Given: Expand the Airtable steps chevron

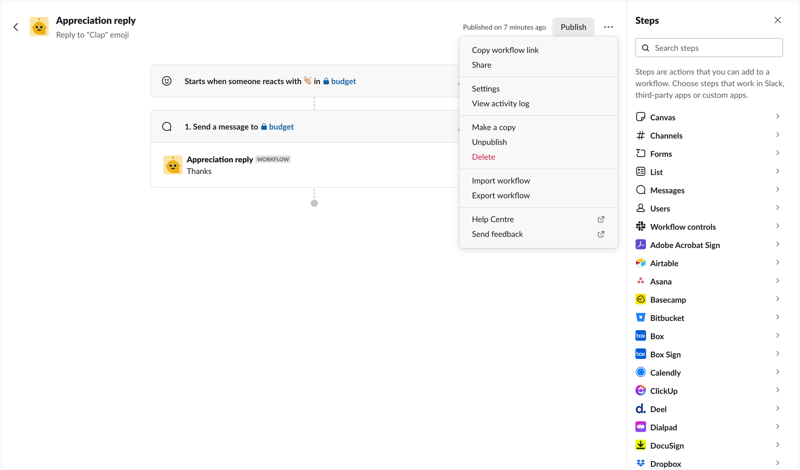Looking at the screenshot, I should coord(778,262).
